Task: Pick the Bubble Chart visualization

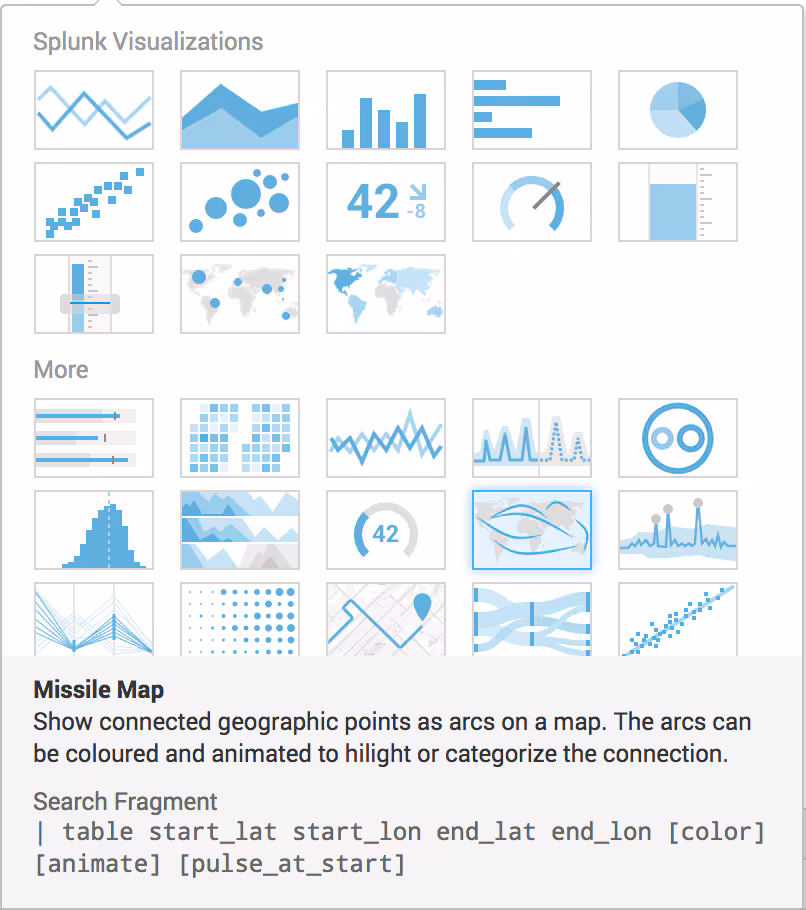Action: pos(240,202)
